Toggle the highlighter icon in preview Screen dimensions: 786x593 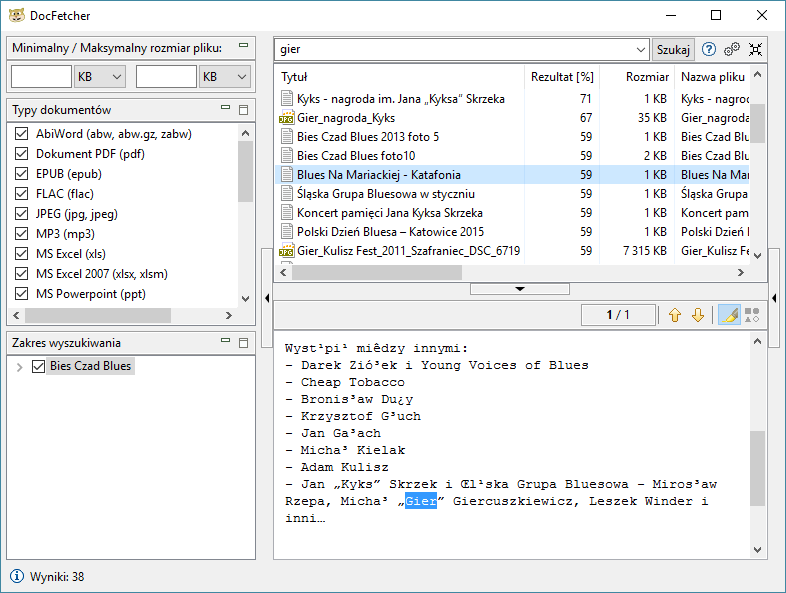729,315
